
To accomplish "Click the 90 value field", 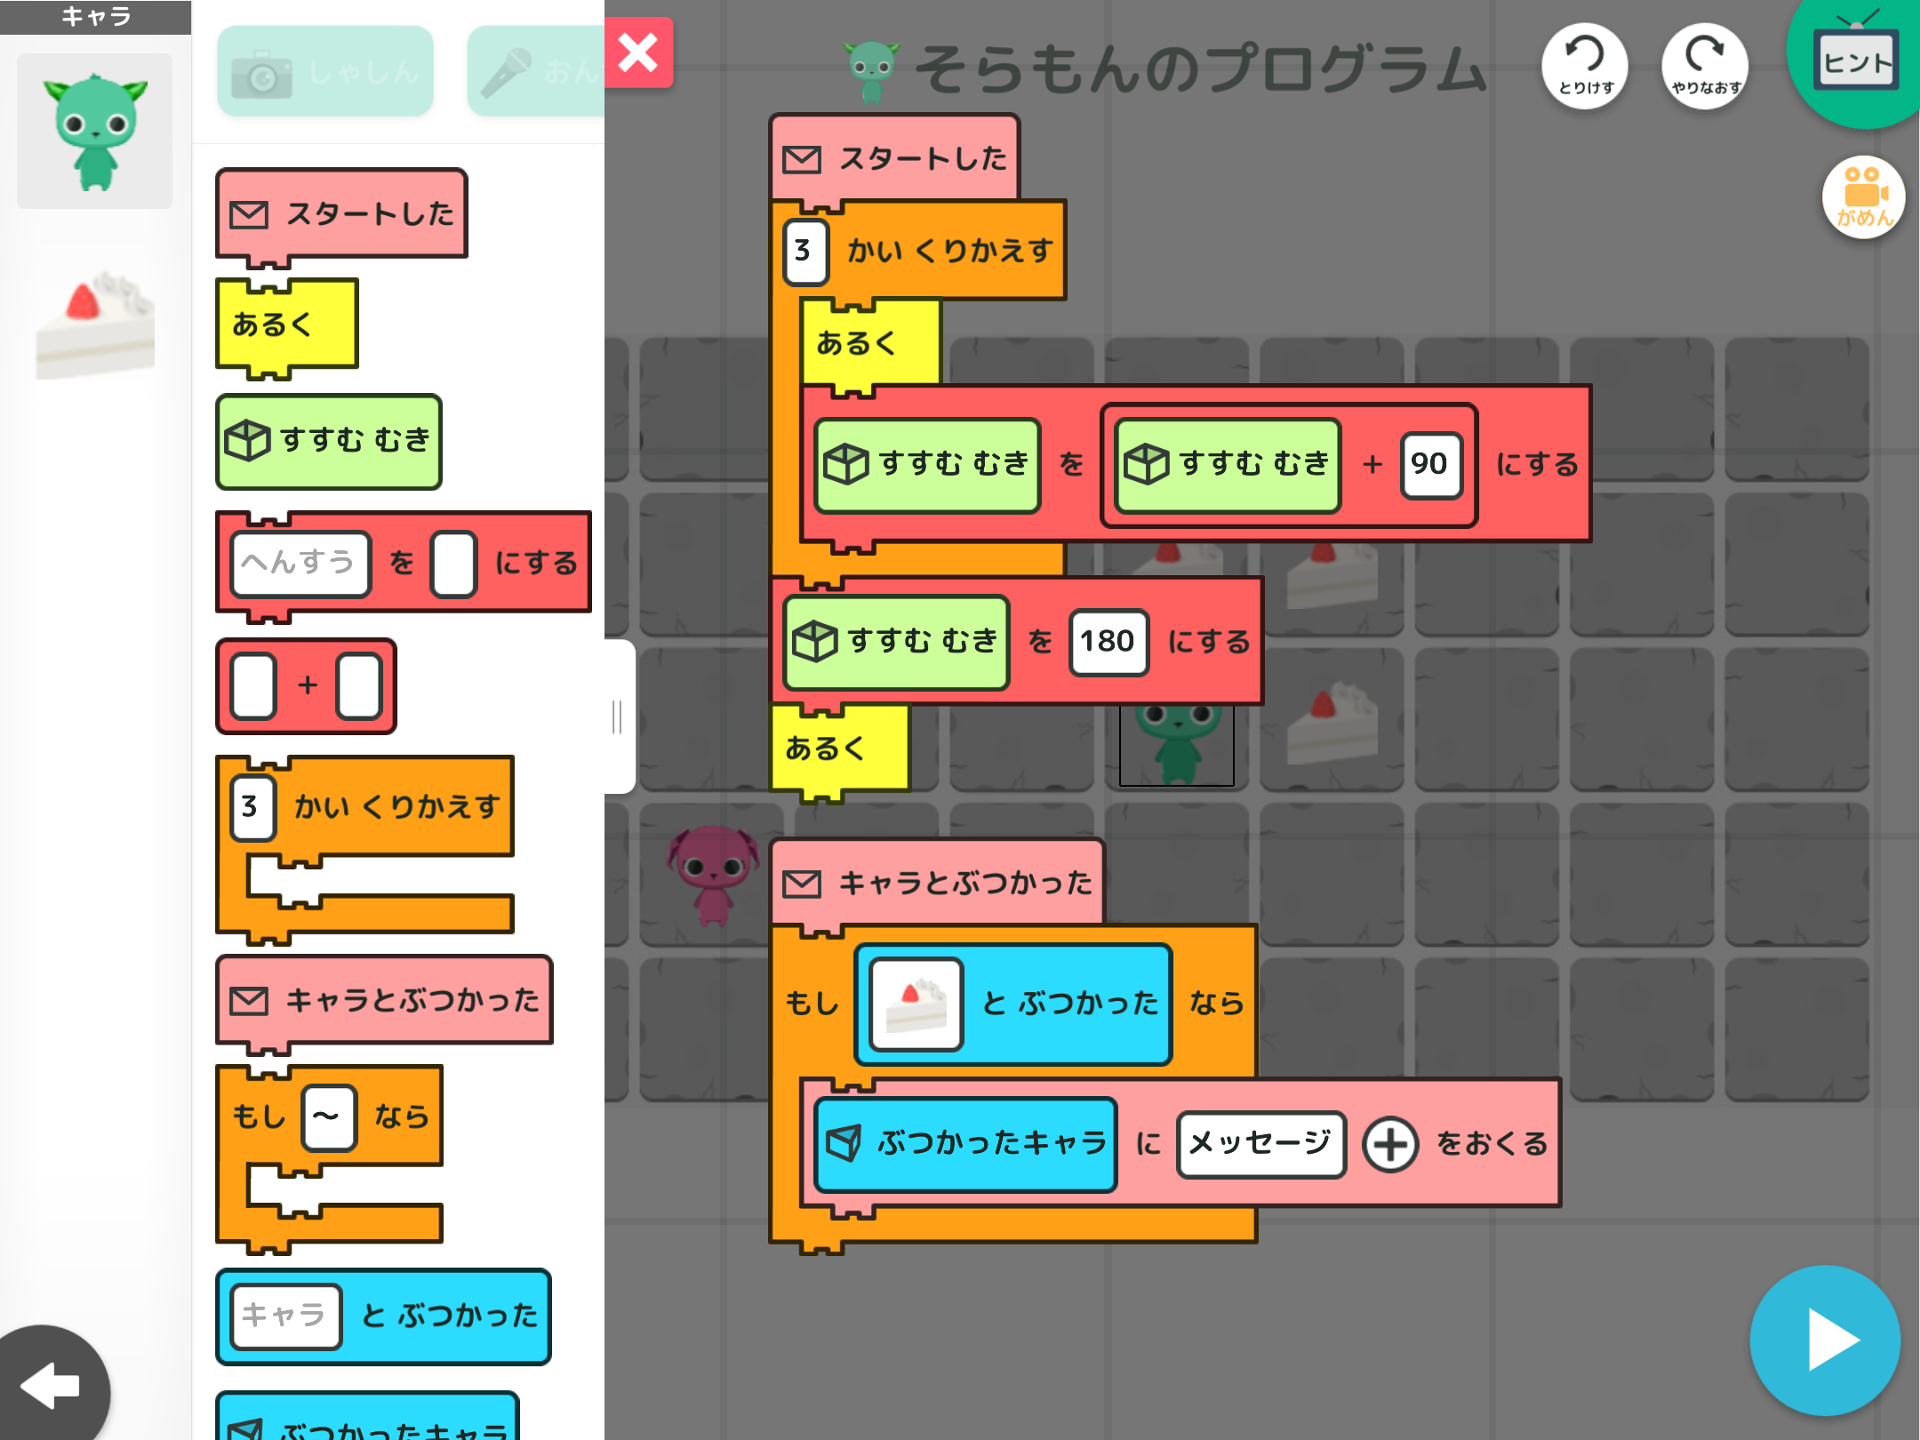I will click(x=1430, y=464).
